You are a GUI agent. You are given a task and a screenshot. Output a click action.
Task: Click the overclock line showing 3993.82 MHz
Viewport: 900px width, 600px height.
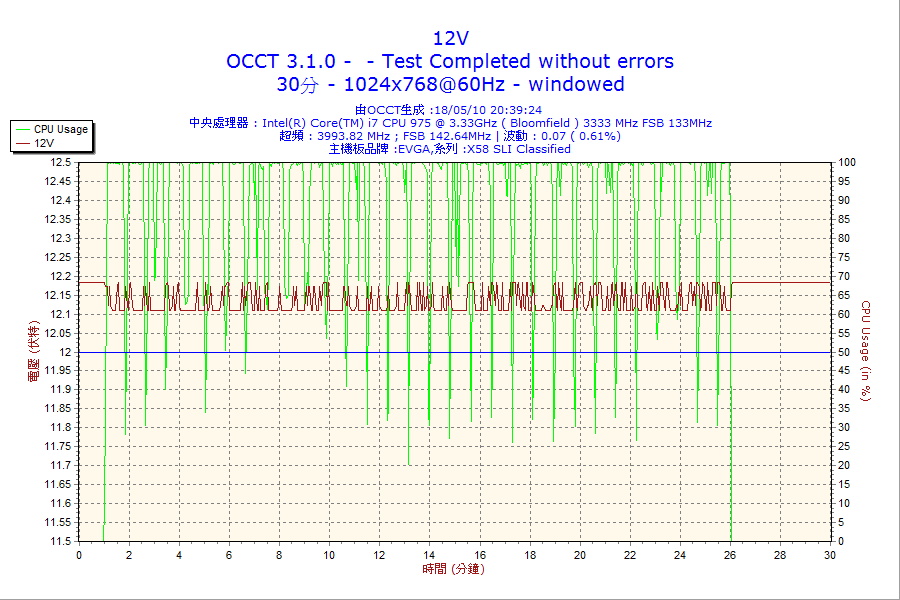click(x=450, y=136)
